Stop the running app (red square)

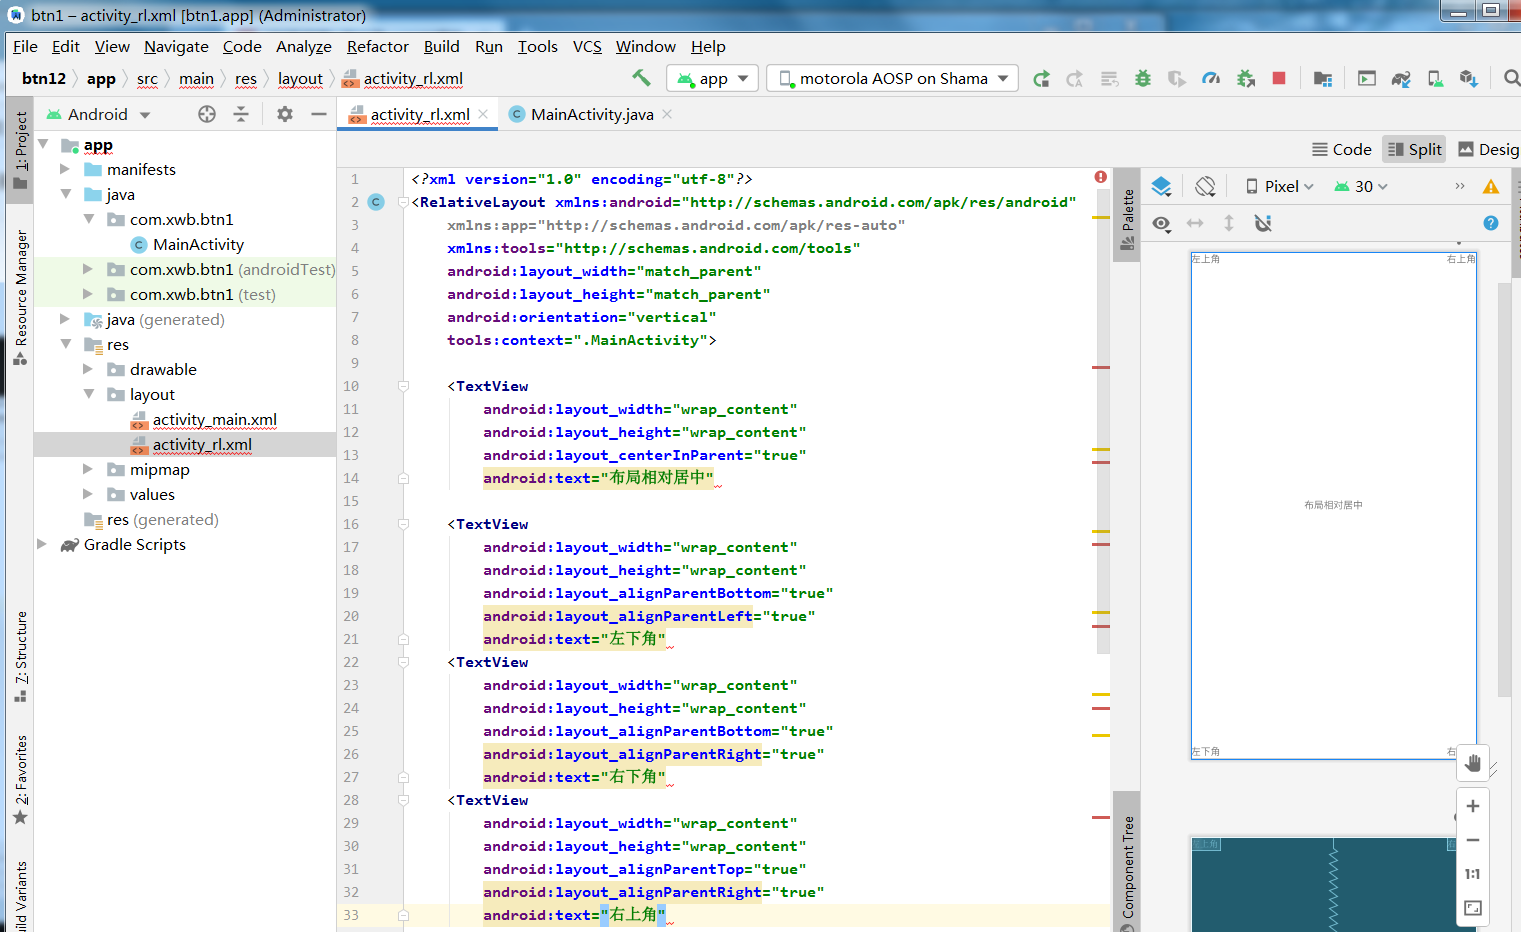[1279, 78]
